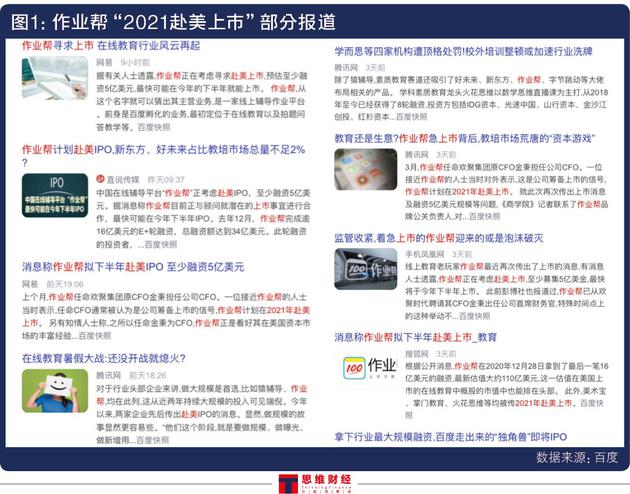This screenshot has height=494, width=630.
Task: Click the 数据来源: 百度 caption
Action: [577, 457]
